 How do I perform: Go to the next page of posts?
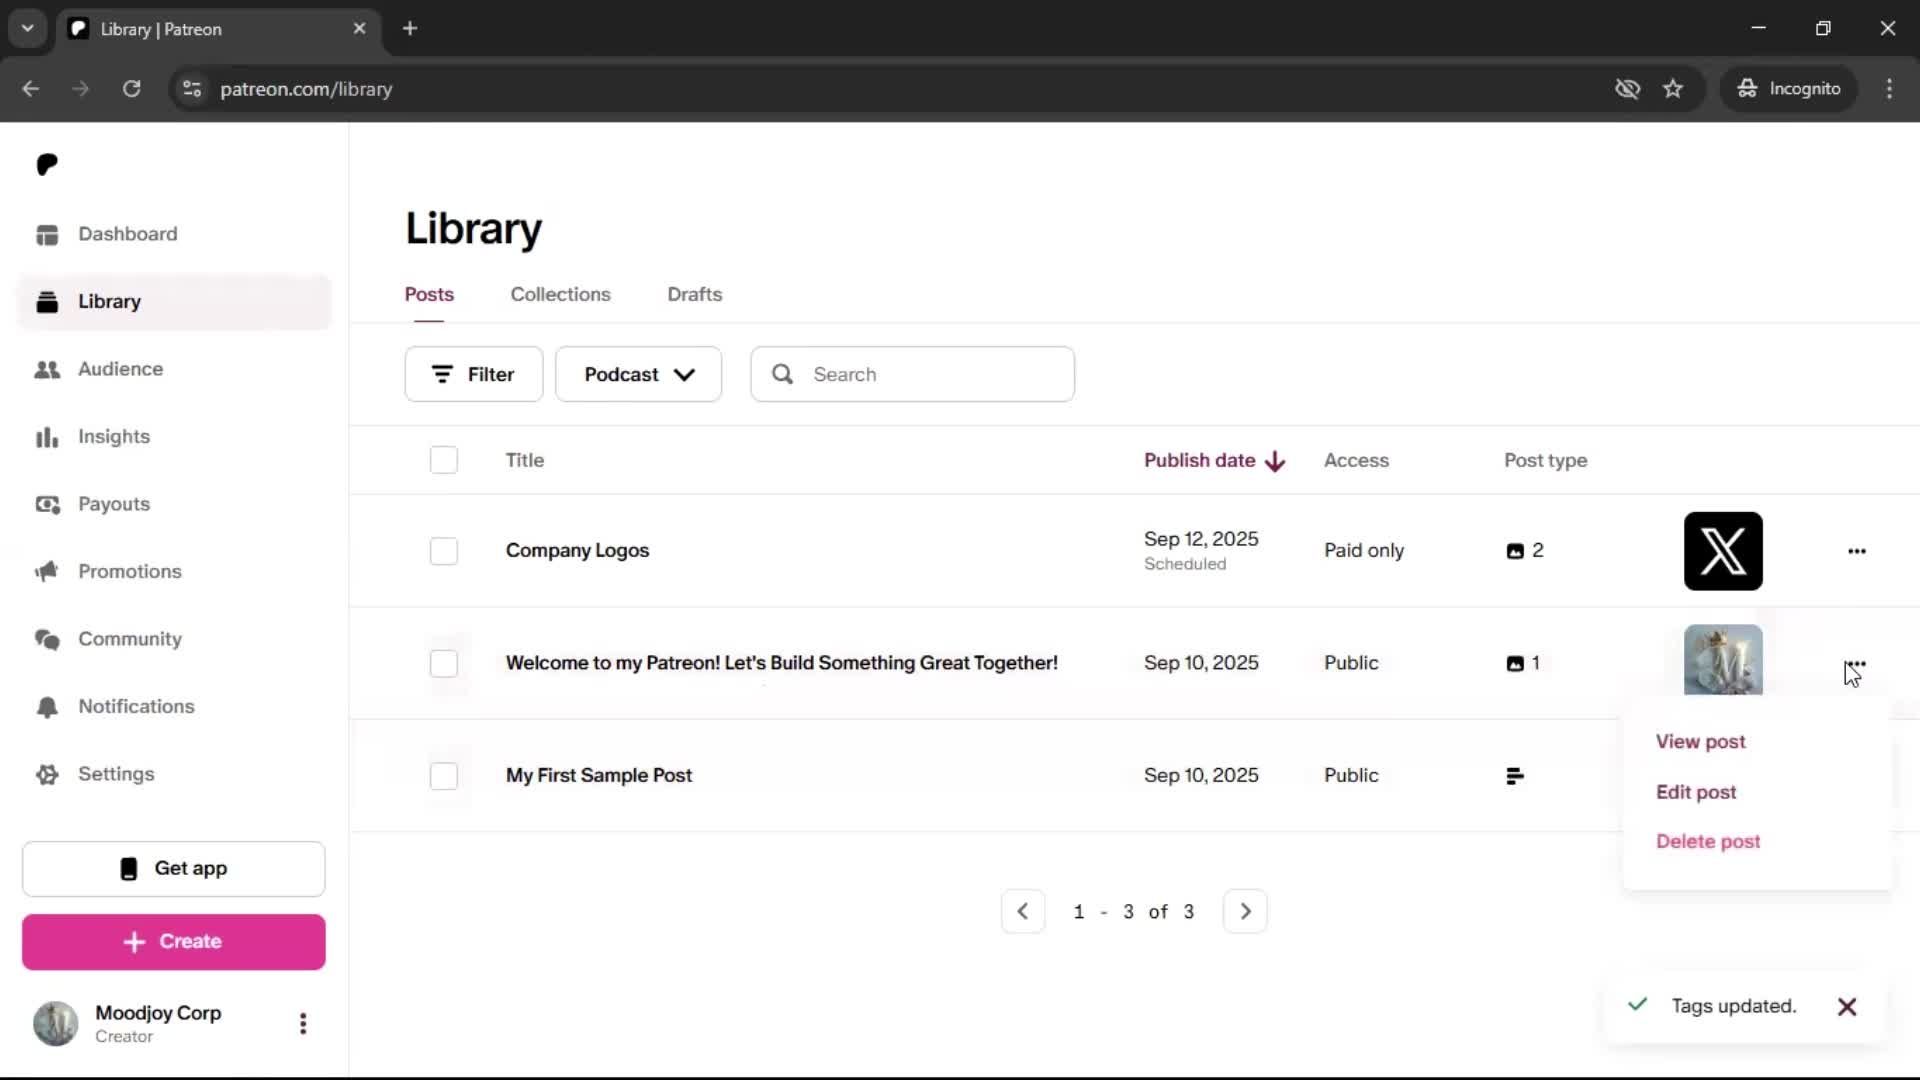tap(1245, 911)
